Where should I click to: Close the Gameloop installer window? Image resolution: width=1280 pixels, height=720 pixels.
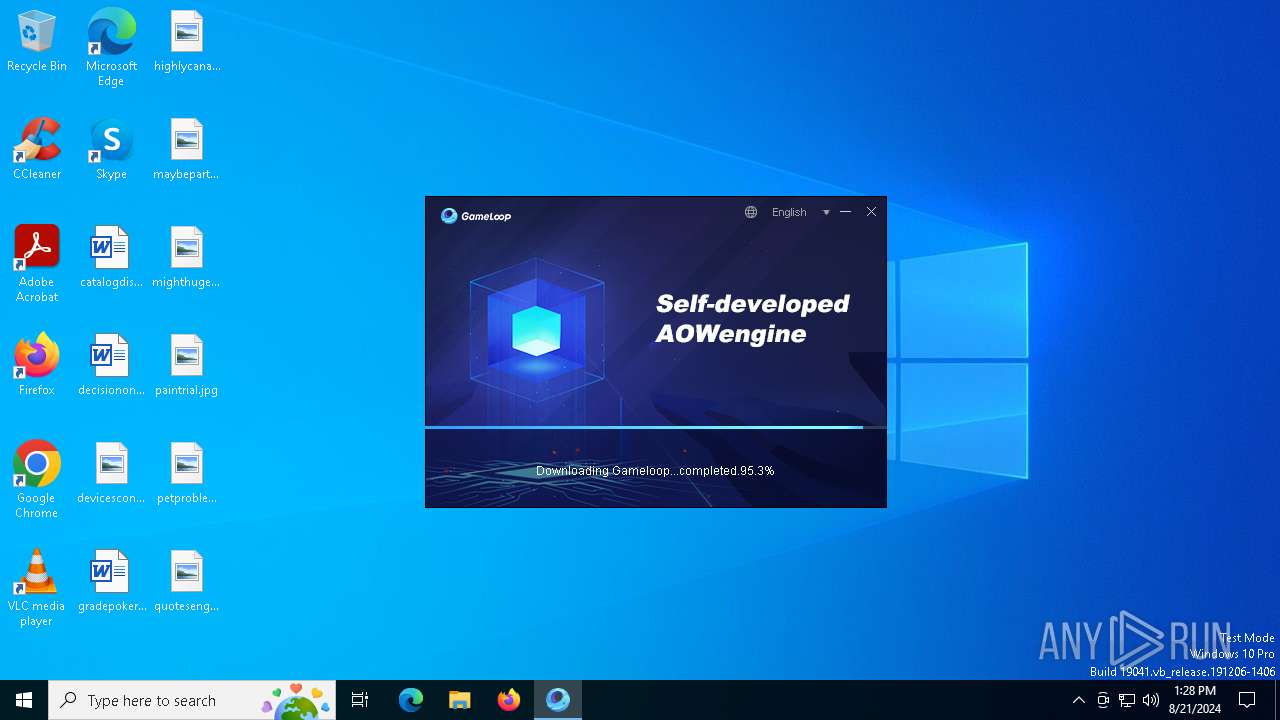(x=872, y=212)
